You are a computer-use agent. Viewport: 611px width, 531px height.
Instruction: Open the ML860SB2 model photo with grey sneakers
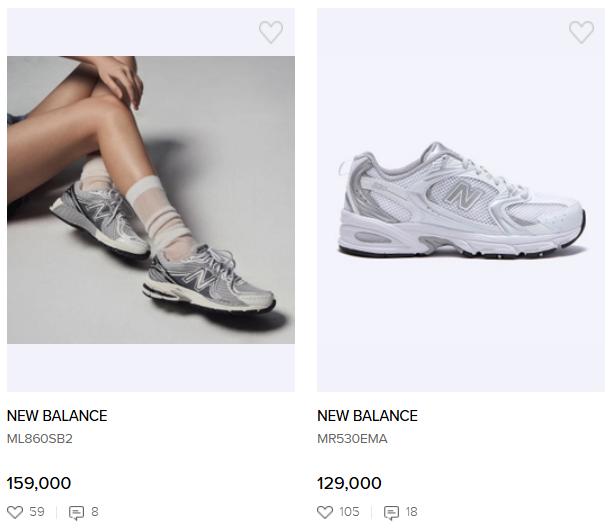coord(150,200)
